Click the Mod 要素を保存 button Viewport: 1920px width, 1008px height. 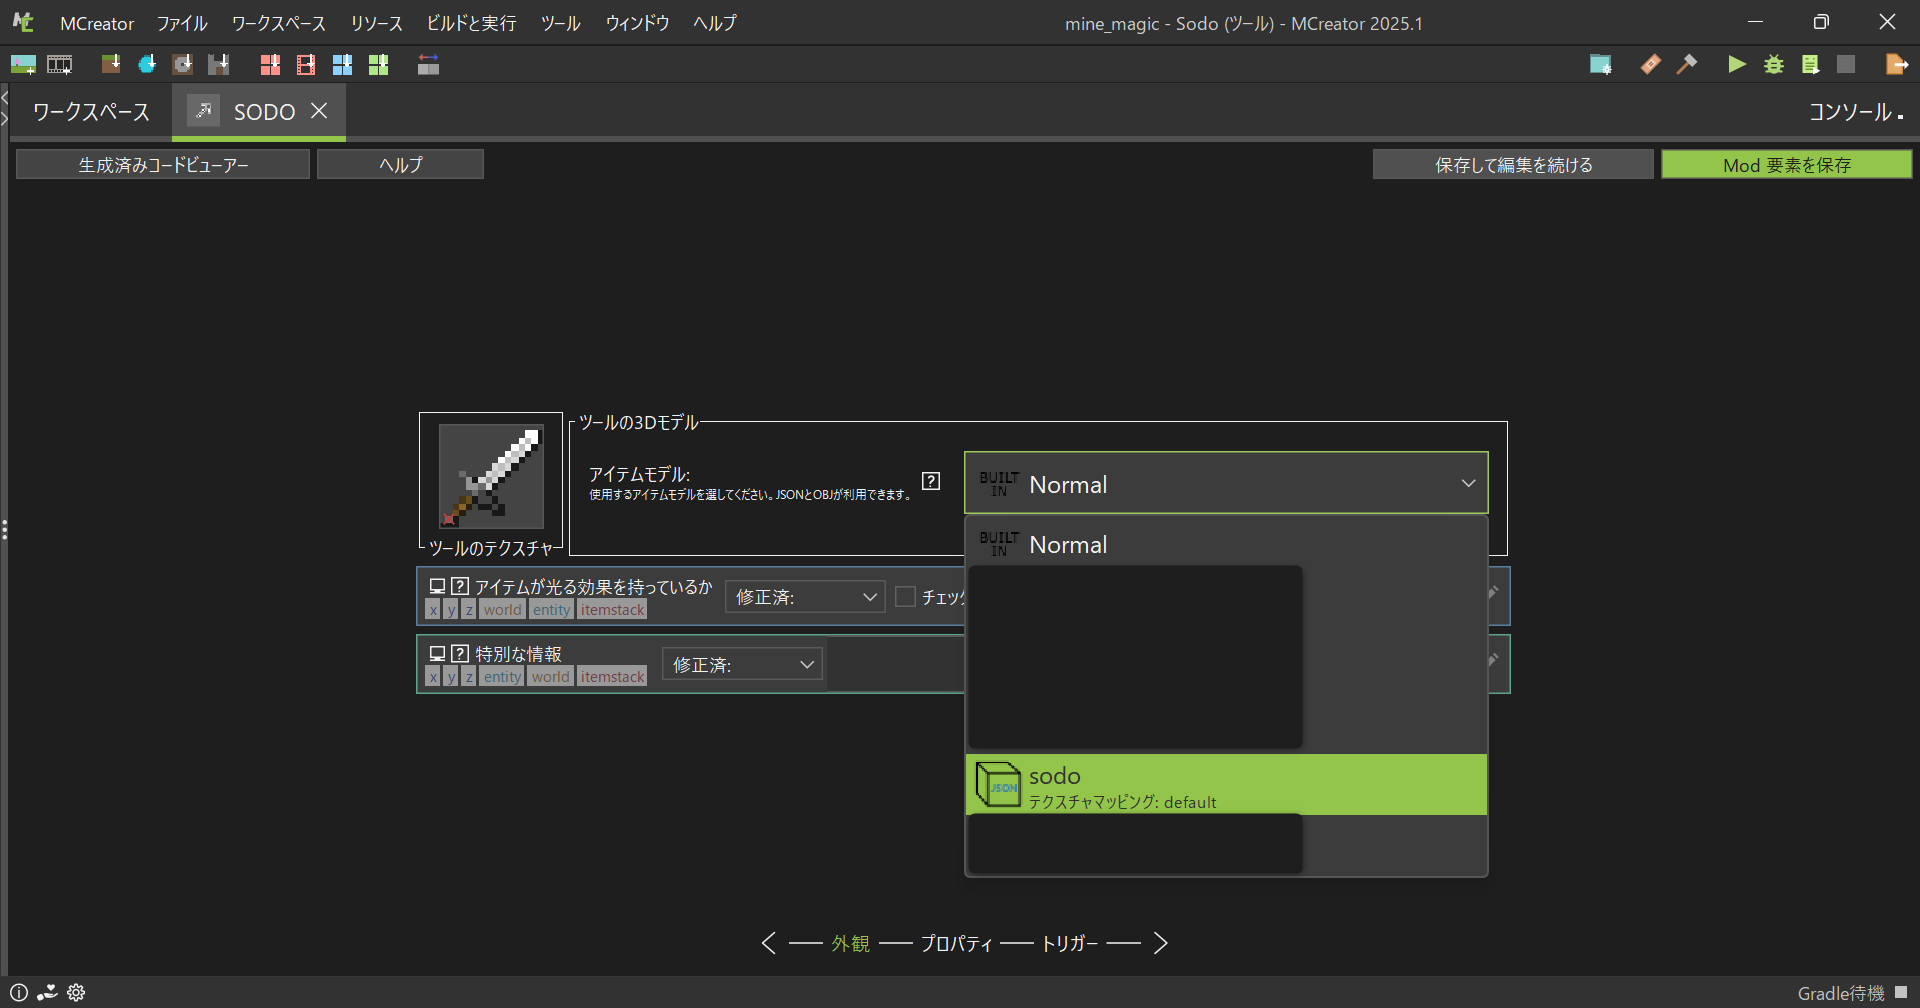tap(1786, 164)
